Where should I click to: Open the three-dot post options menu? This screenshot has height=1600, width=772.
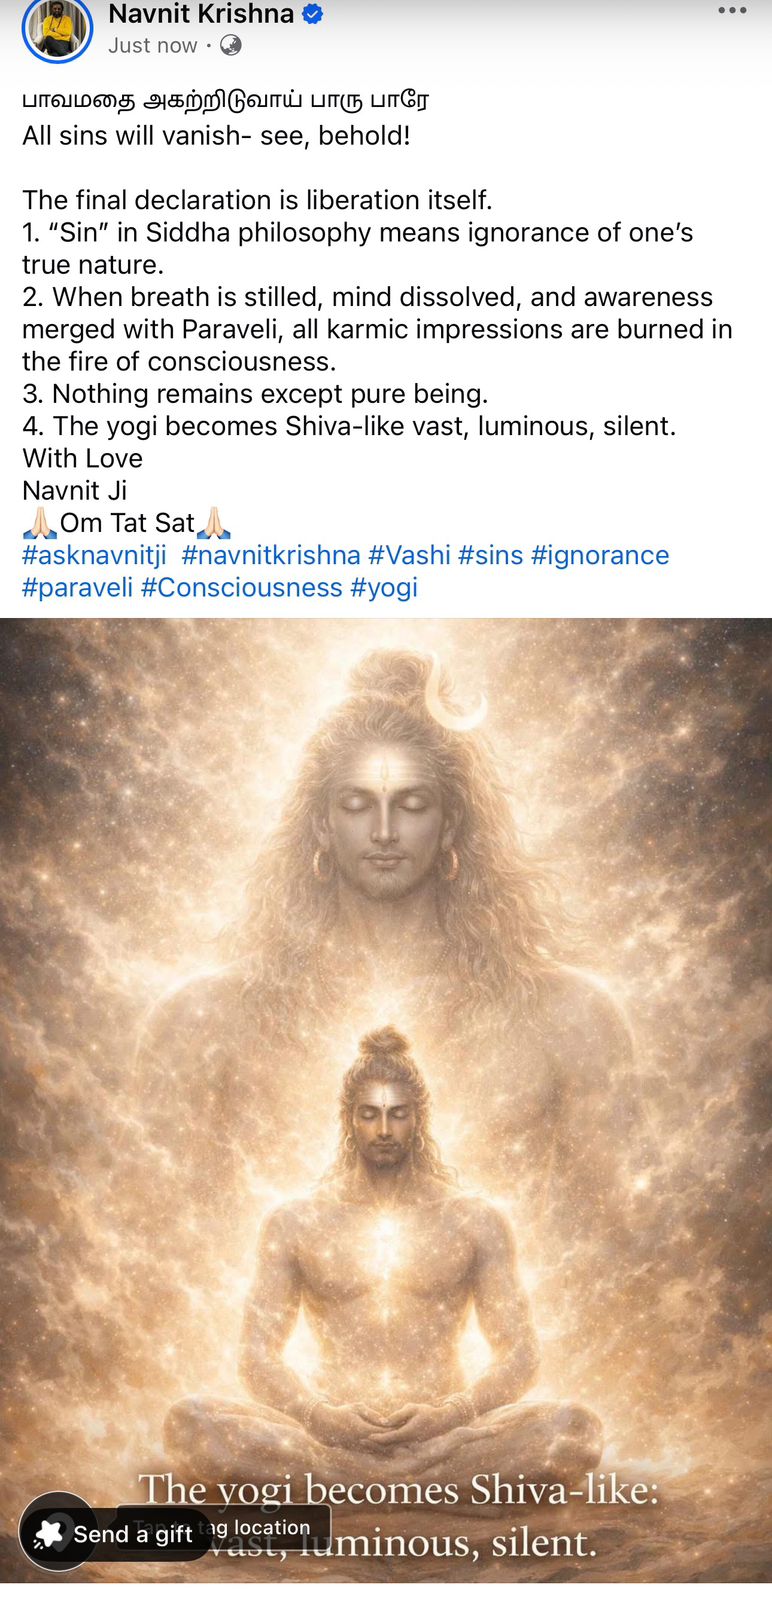click(x=732, y=11)
